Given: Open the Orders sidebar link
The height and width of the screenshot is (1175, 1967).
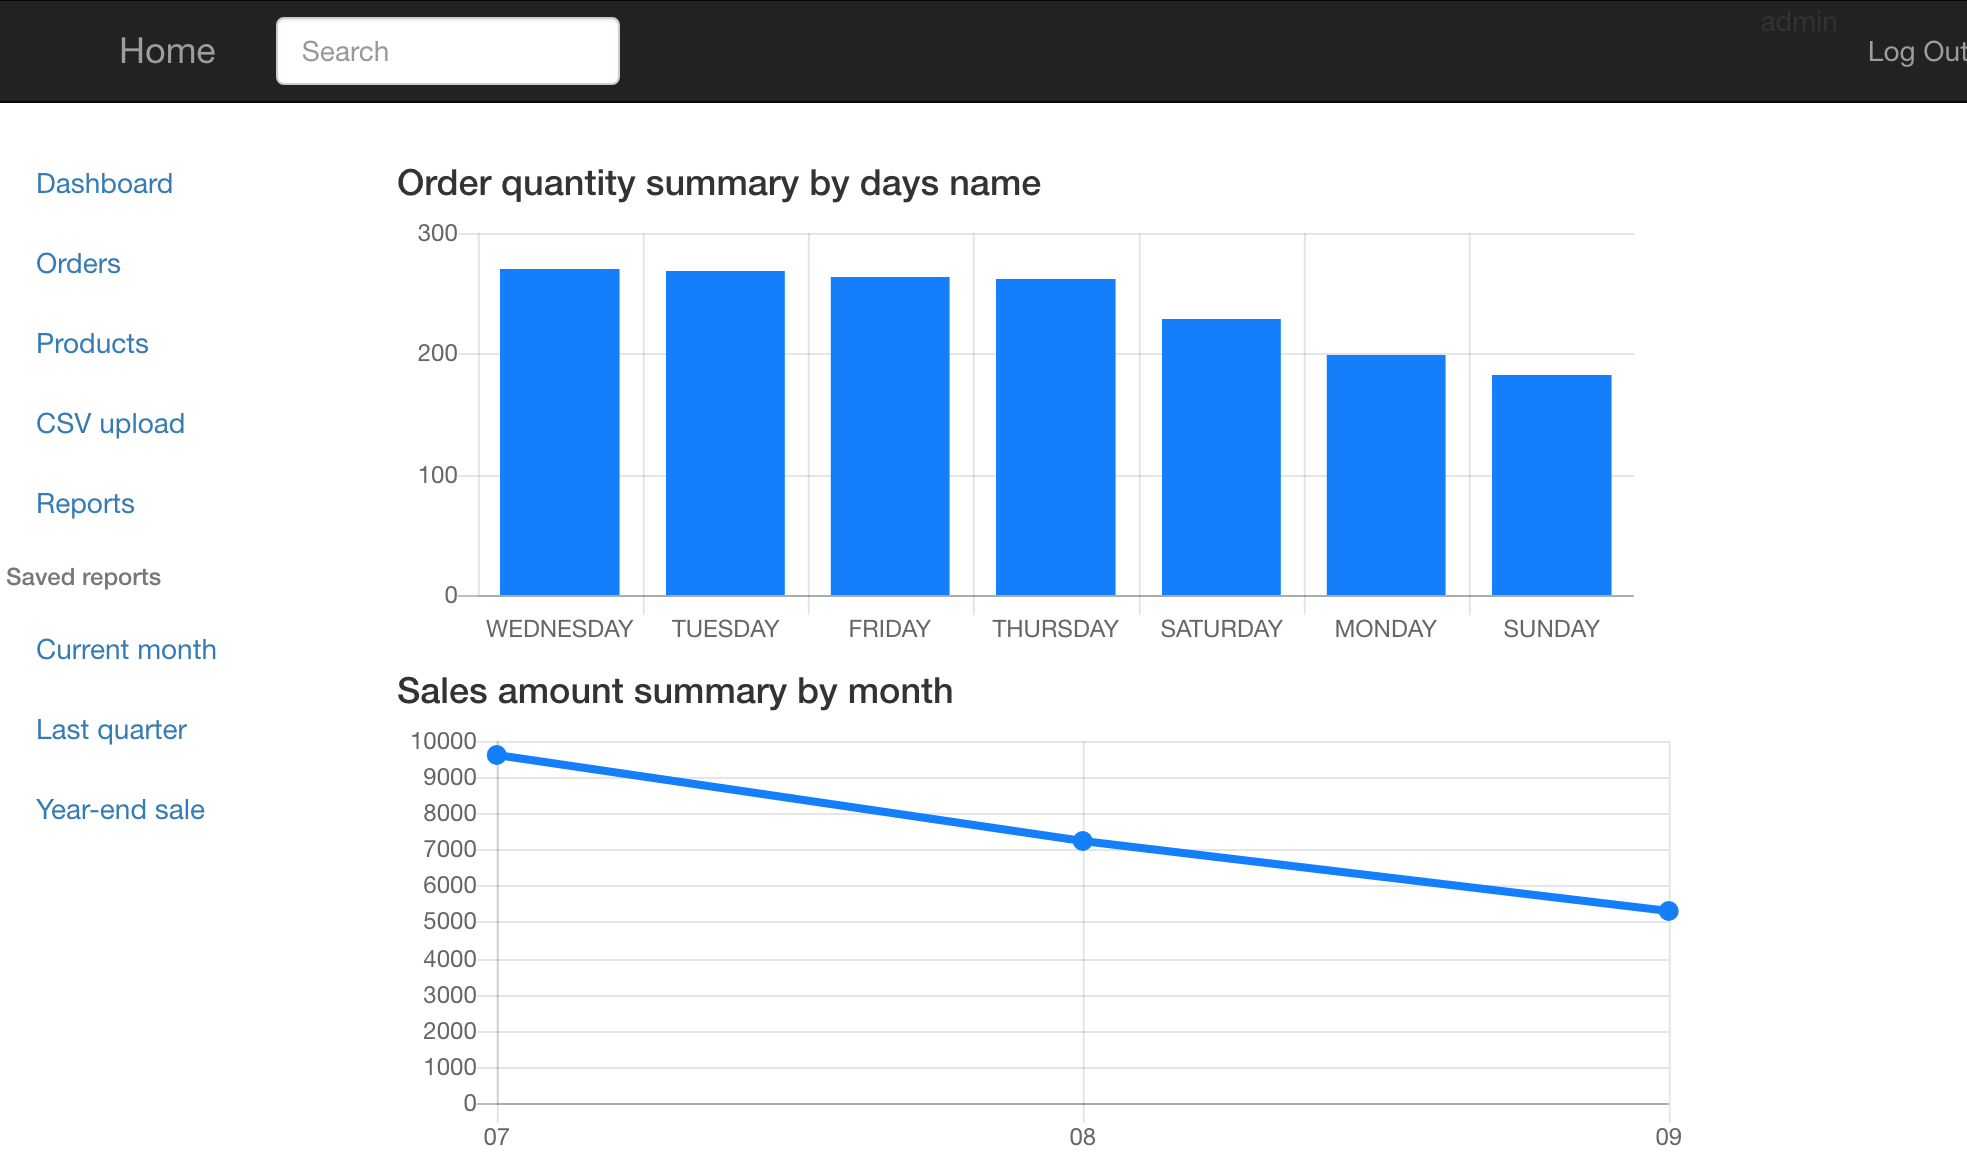Looking at the screenshot, I should tap(78, 264).
